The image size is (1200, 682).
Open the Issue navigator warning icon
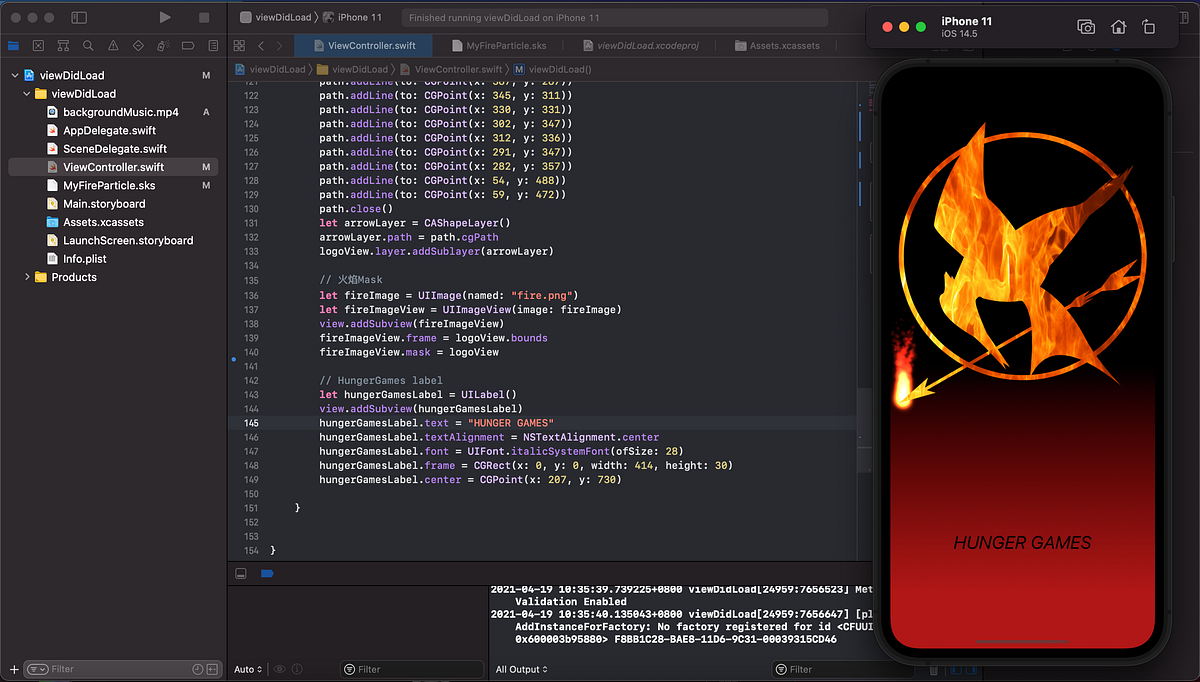click(113, 45)
